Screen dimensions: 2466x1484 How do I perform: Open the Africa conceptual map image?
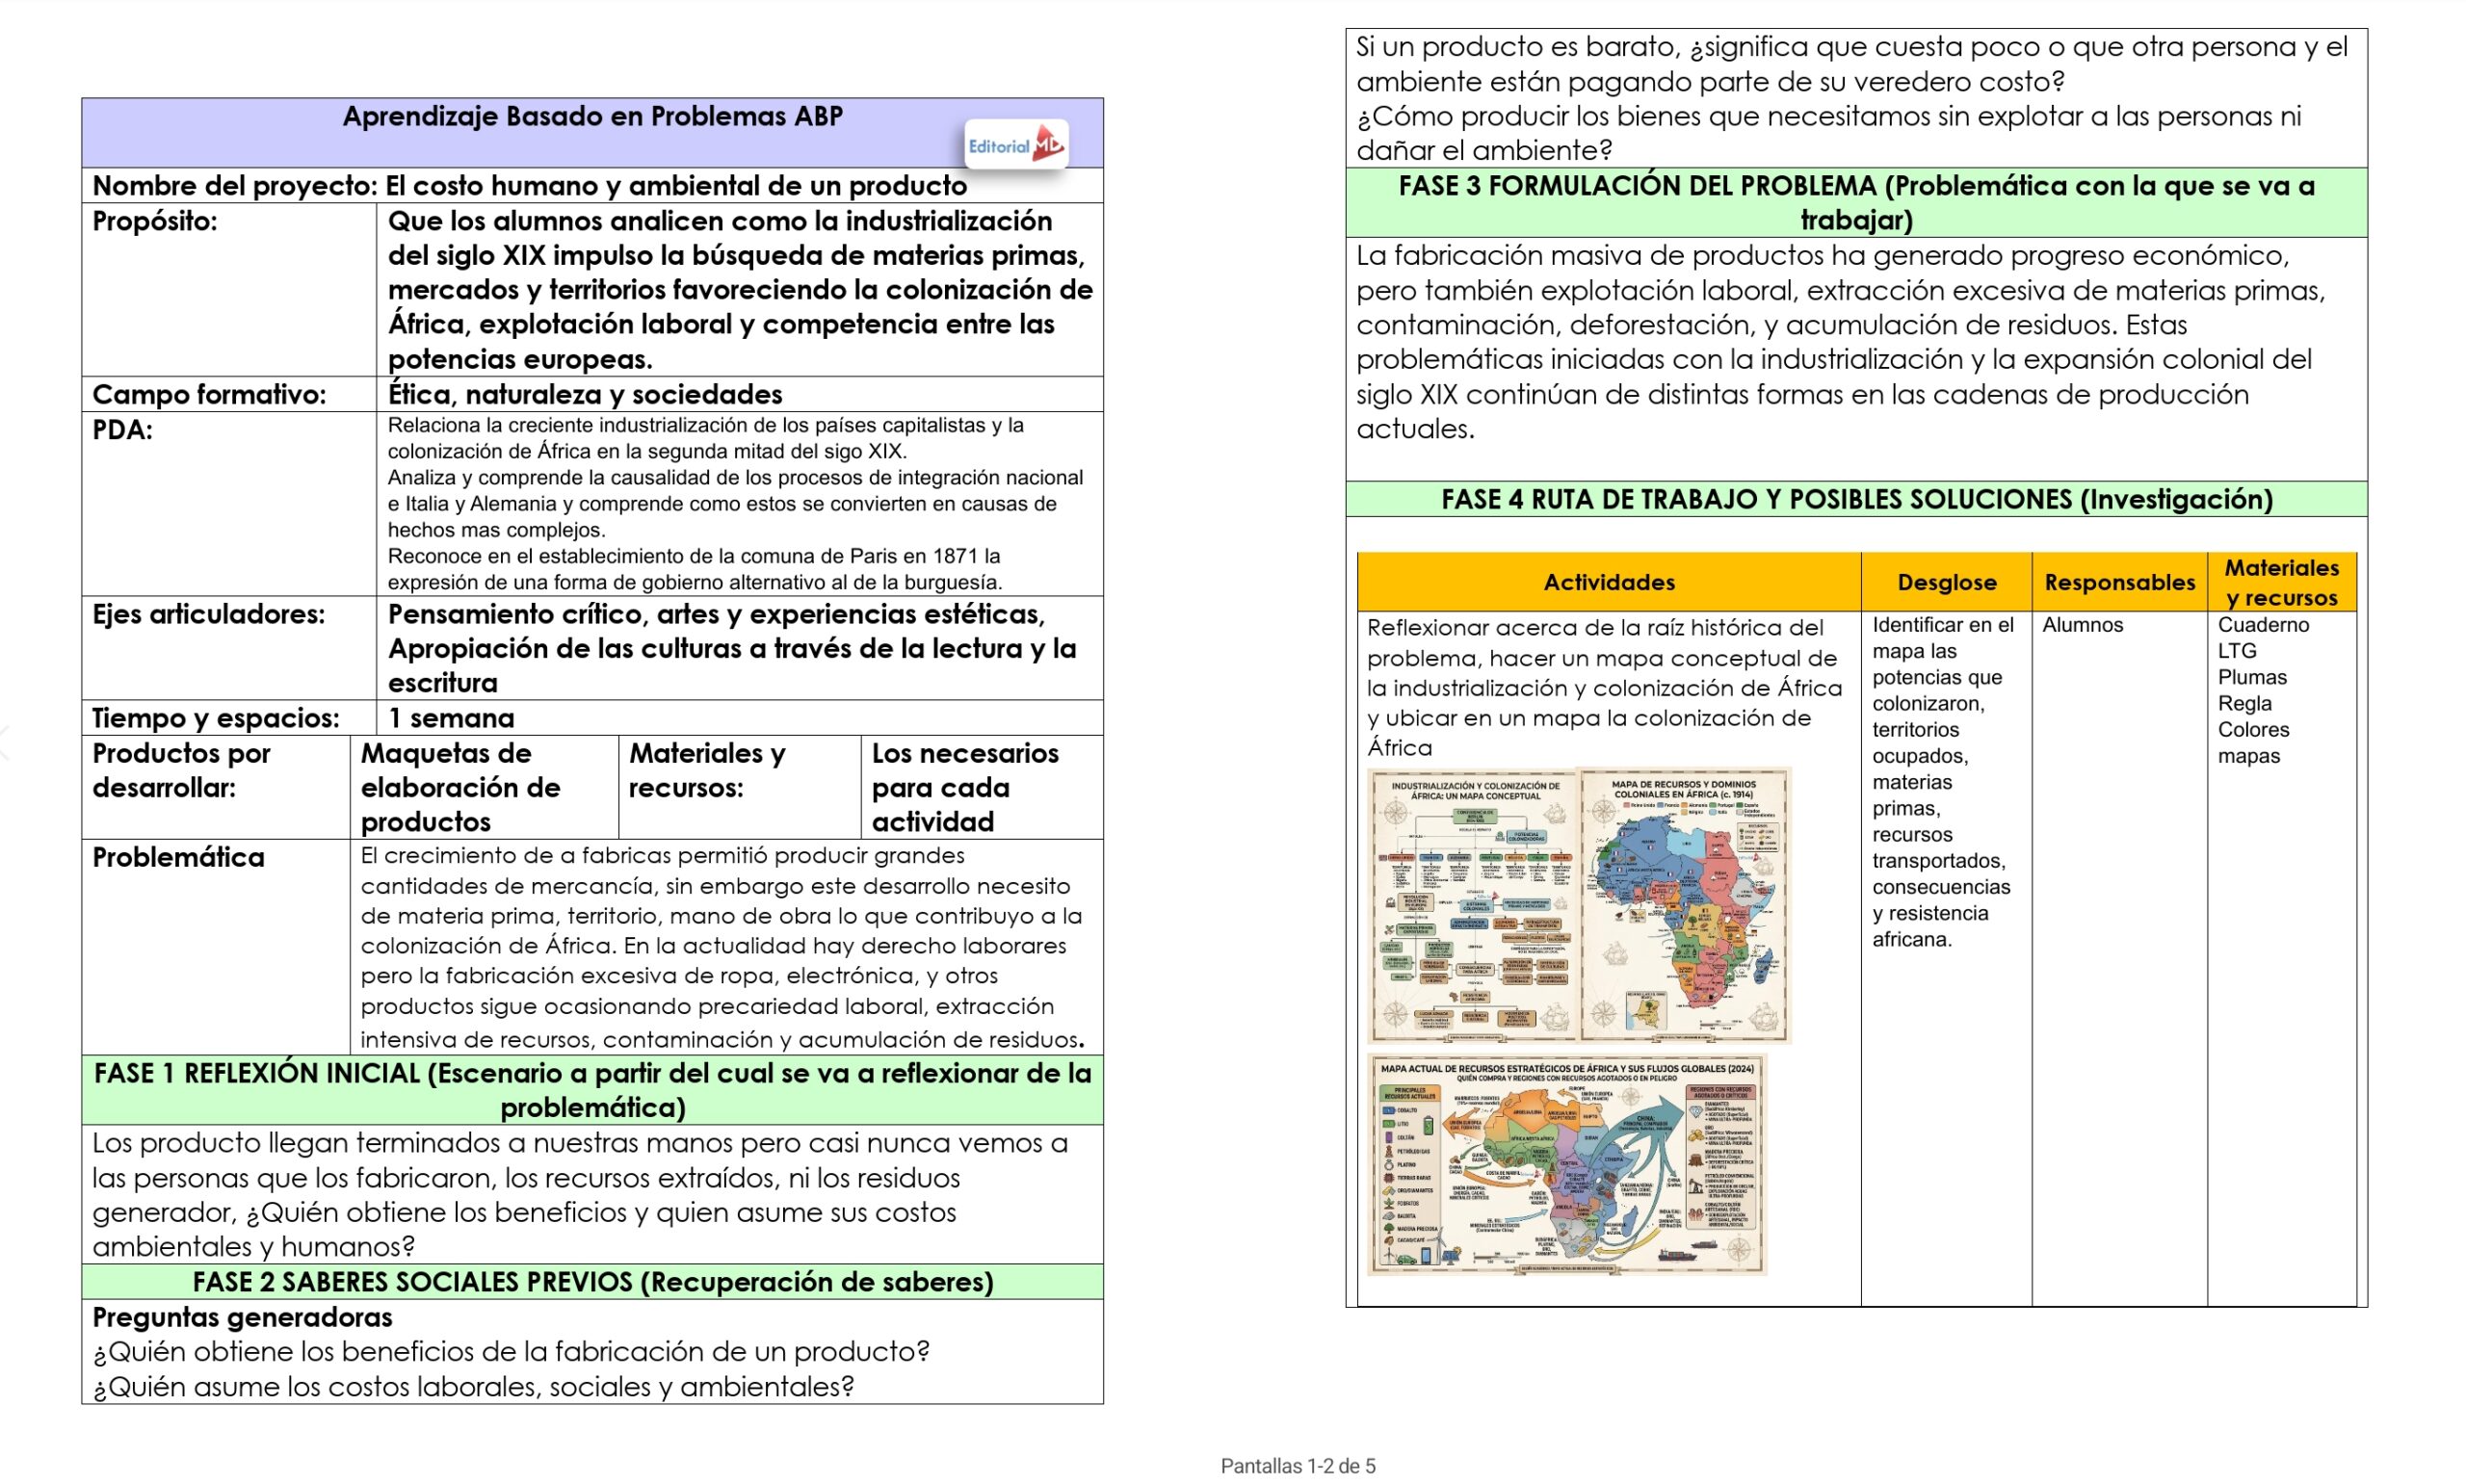(1472, 905)
